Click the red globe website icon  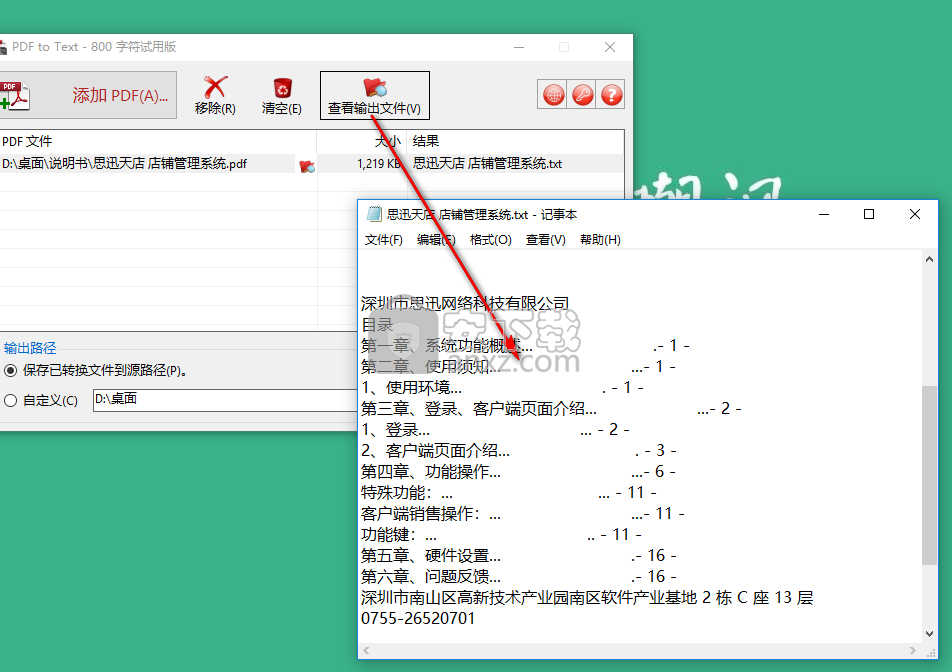(x=553, y=95)
